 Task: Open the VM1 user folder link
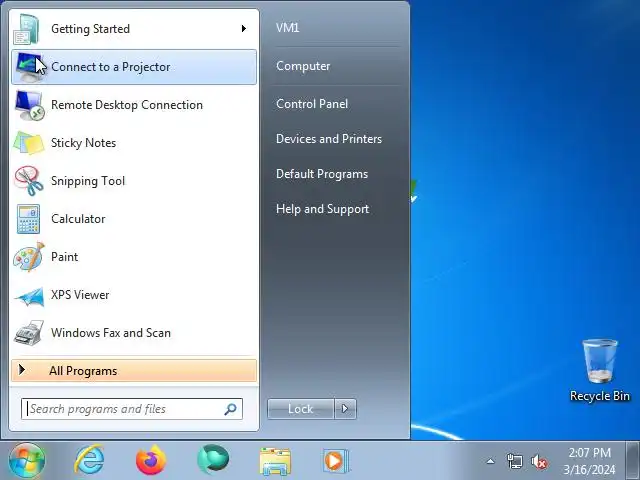pyautogui.click(x=288, y=28)
